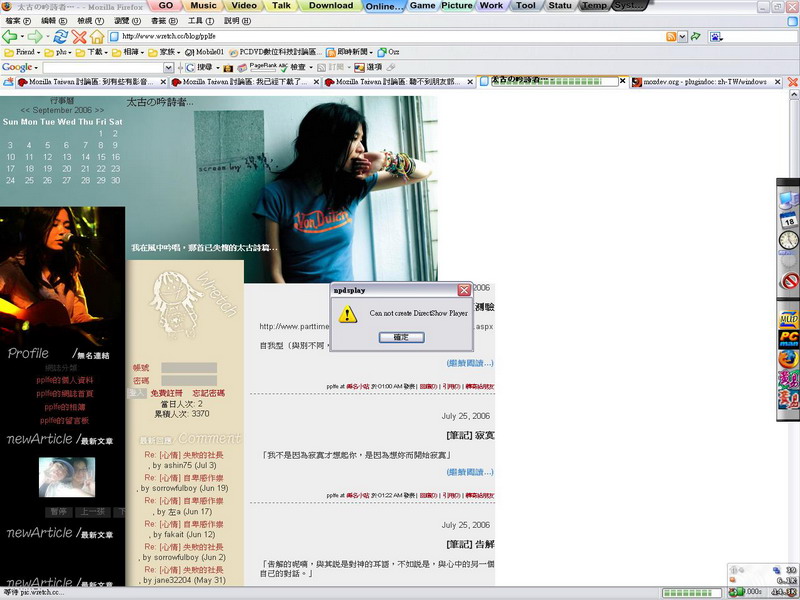Click the comment link by ashin75 (Jul 3)
This screenshot has height=600, width=800.
(184, 455)
